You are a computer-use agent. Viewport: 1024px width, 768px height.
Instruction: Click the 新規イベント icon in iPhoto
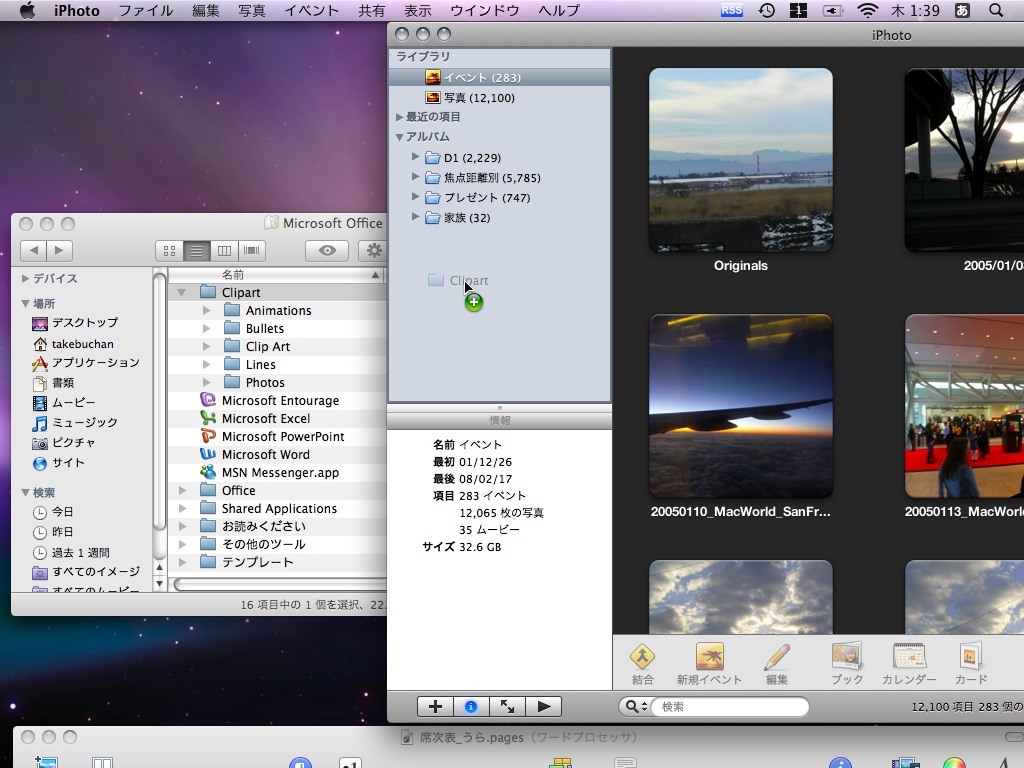pyautogui.click(x=709, y=657)
